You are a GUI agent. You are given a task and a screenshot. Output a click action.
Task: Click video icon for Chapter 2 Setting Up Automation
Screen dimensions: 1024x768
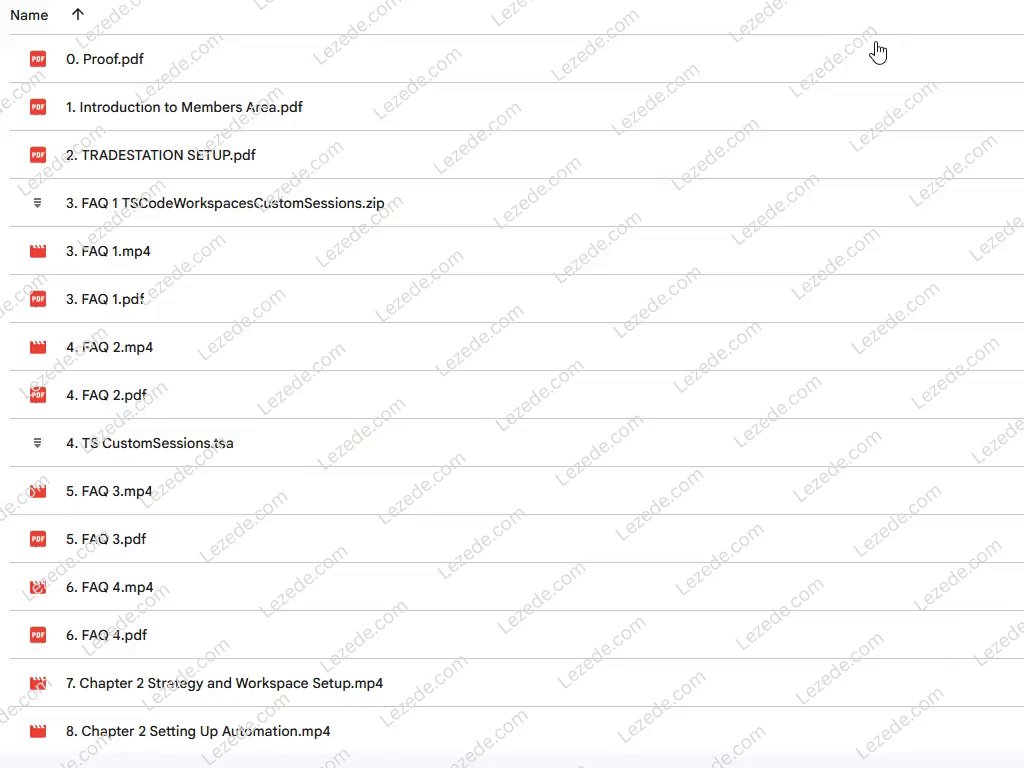point(38,731)
